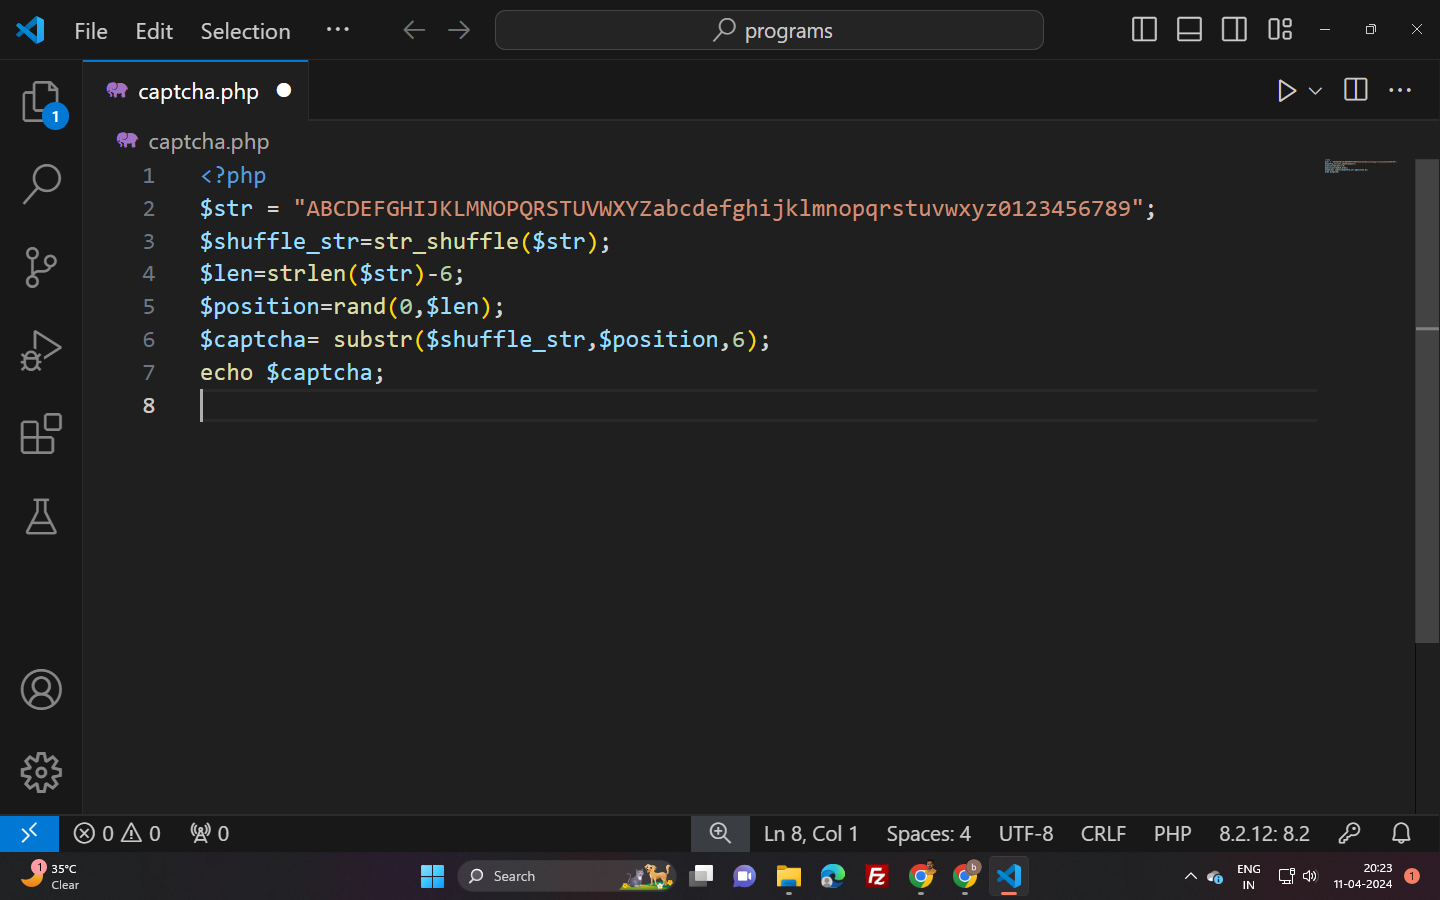Click the rand function on line 5
This screenshot has height=900, width=1440.
(x=359, y=306)
